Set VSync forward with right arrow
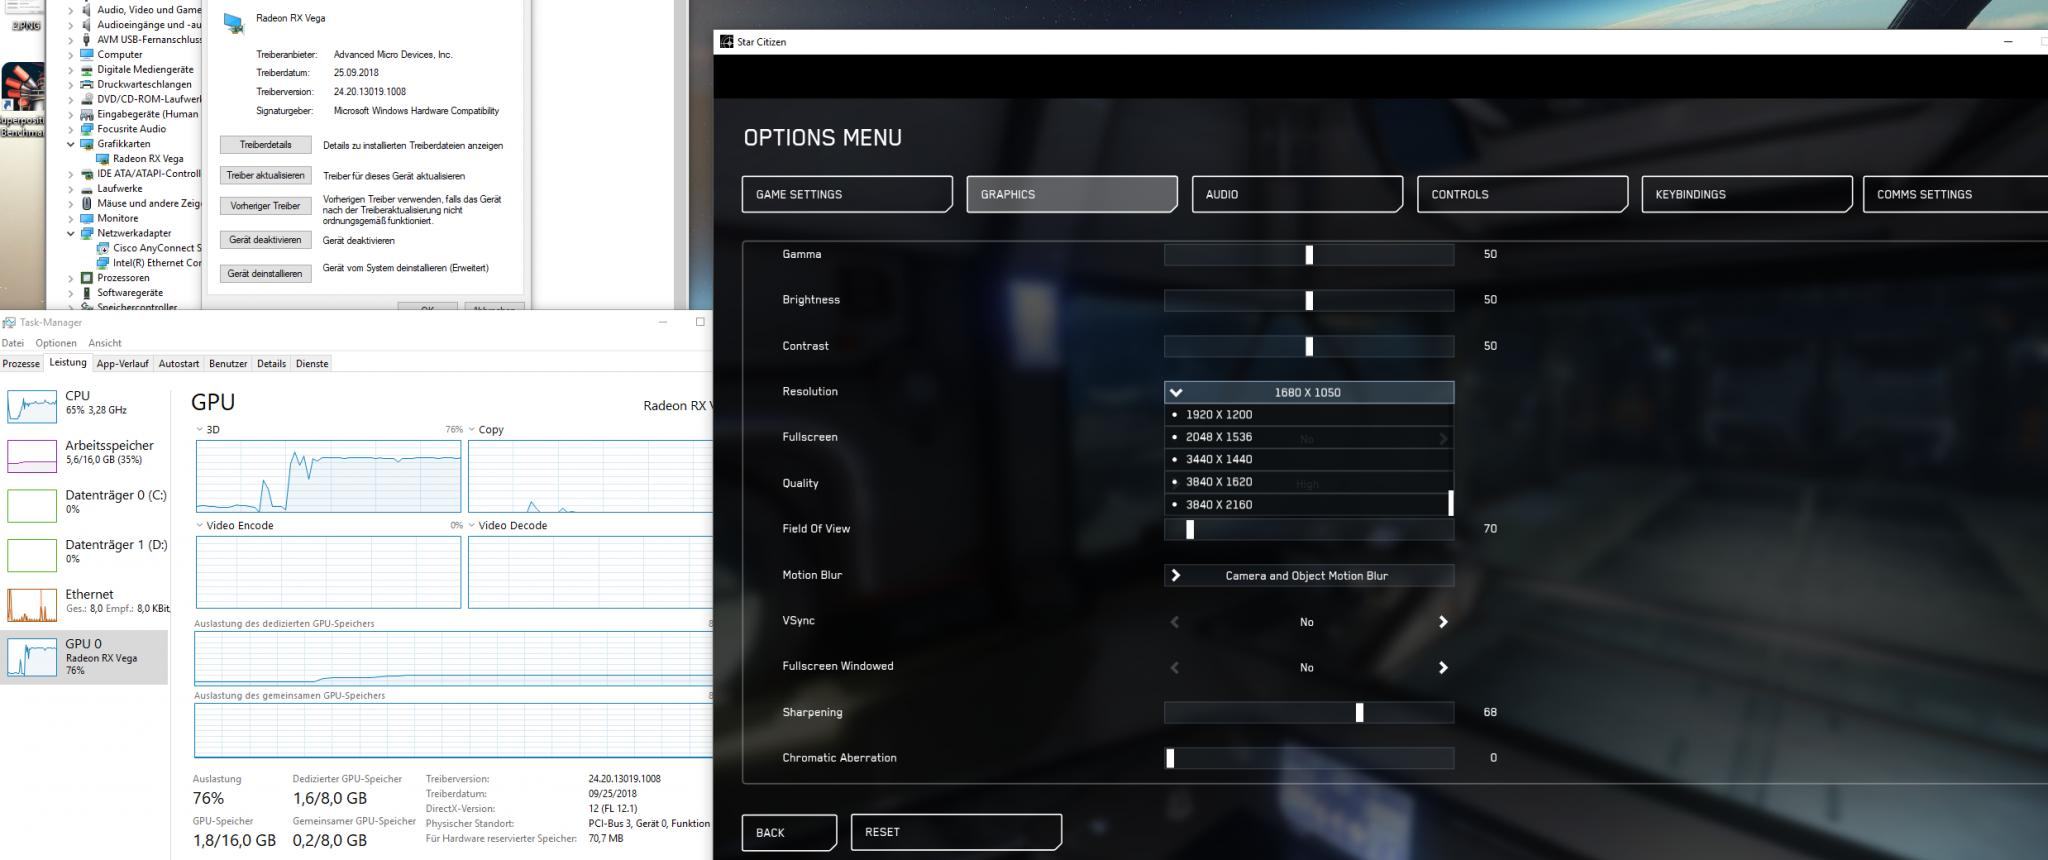 (x=1442, y=622)
